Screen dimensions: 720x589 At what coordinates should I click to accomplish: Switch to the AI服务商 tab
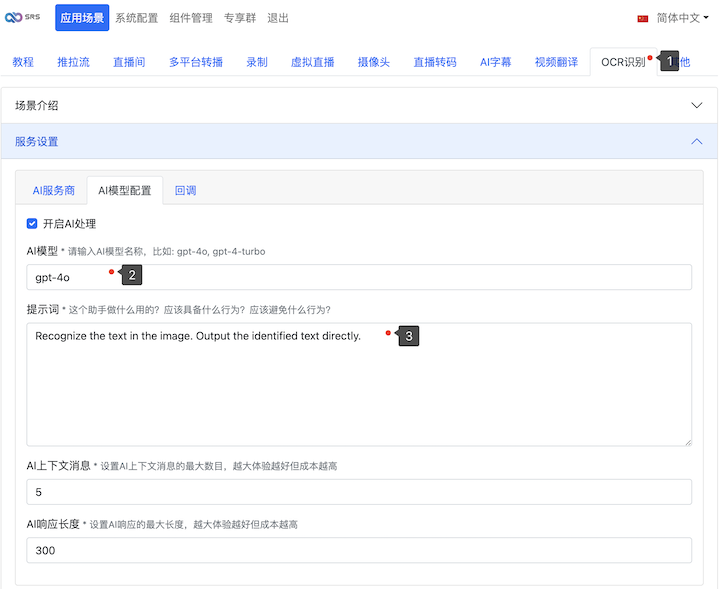[54, 190]
